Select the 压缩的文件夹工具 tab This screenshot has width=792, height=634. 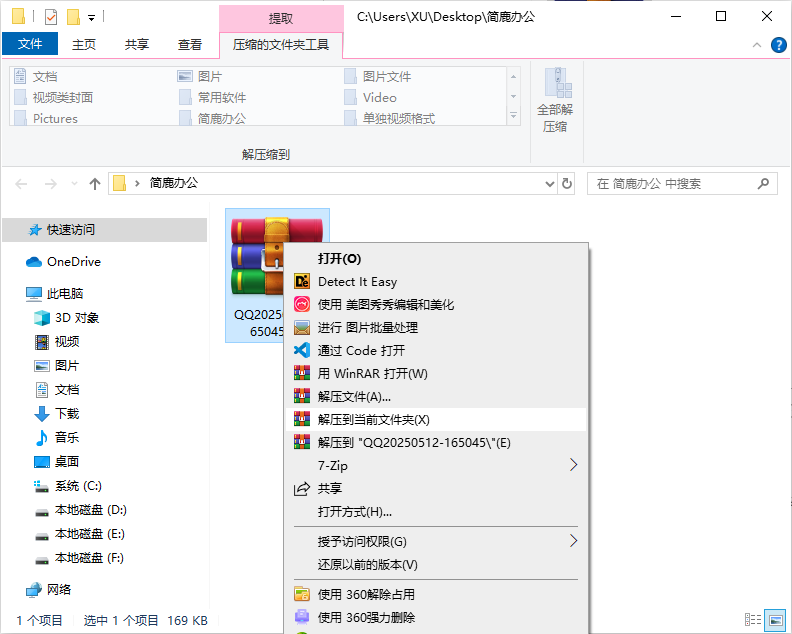pyautogui.click(x=281, y=45)
